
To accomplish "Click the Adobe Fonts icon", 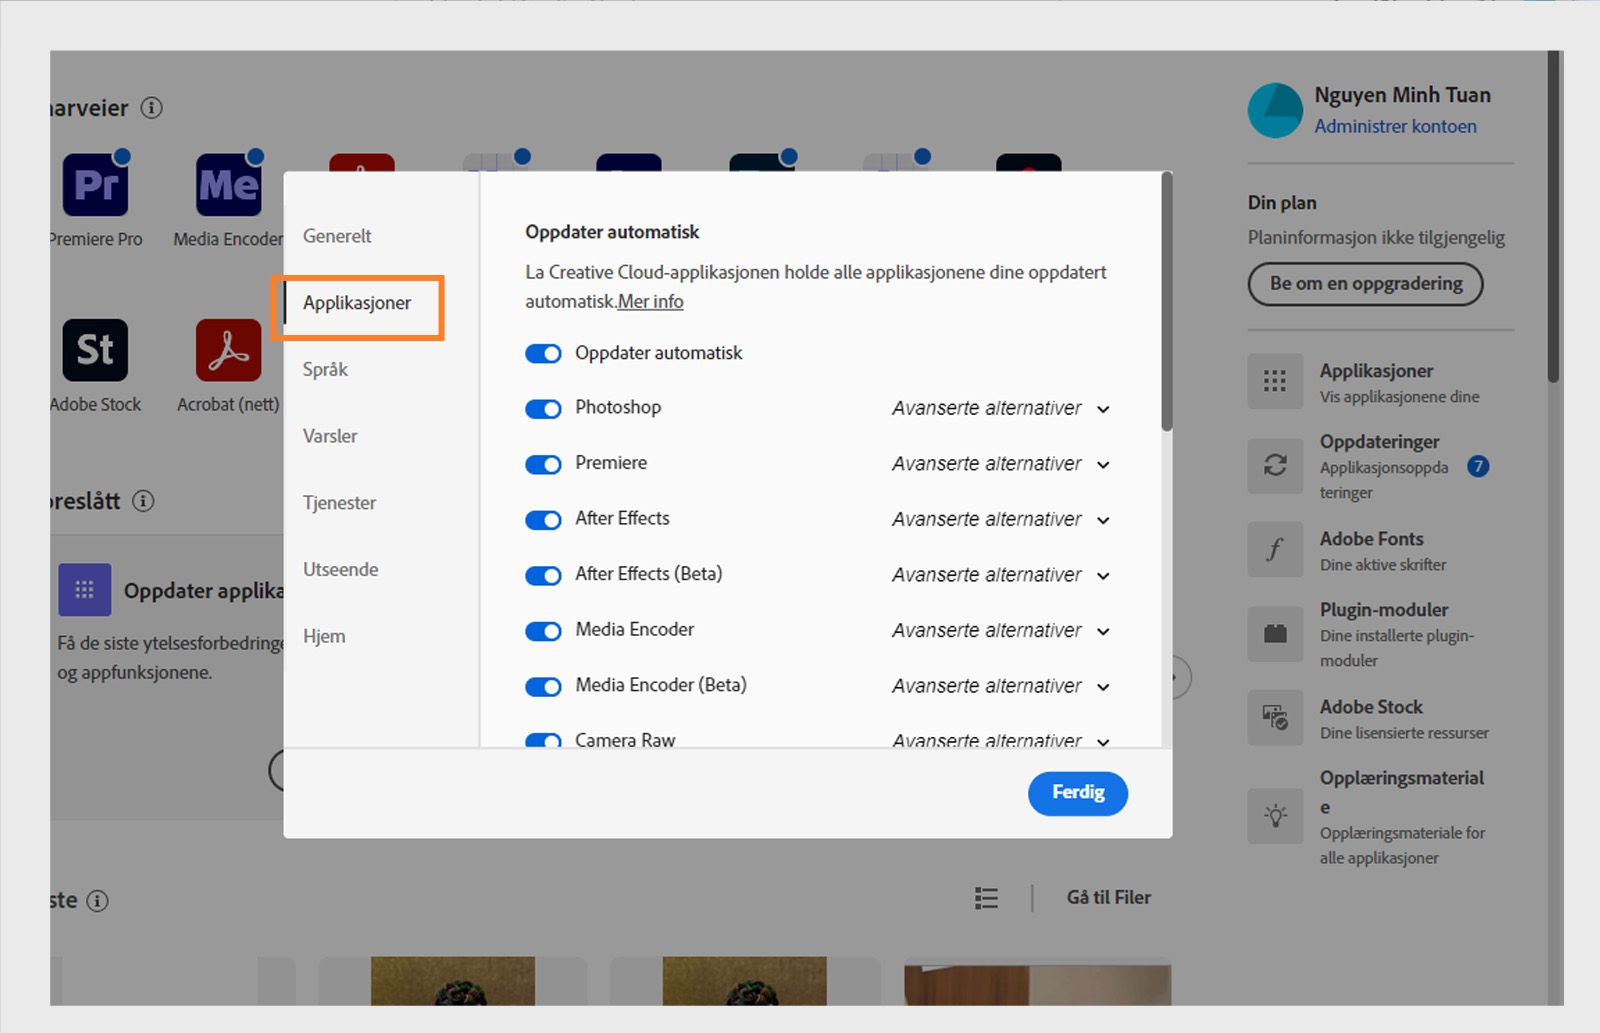I will [x=1274, y=550].
